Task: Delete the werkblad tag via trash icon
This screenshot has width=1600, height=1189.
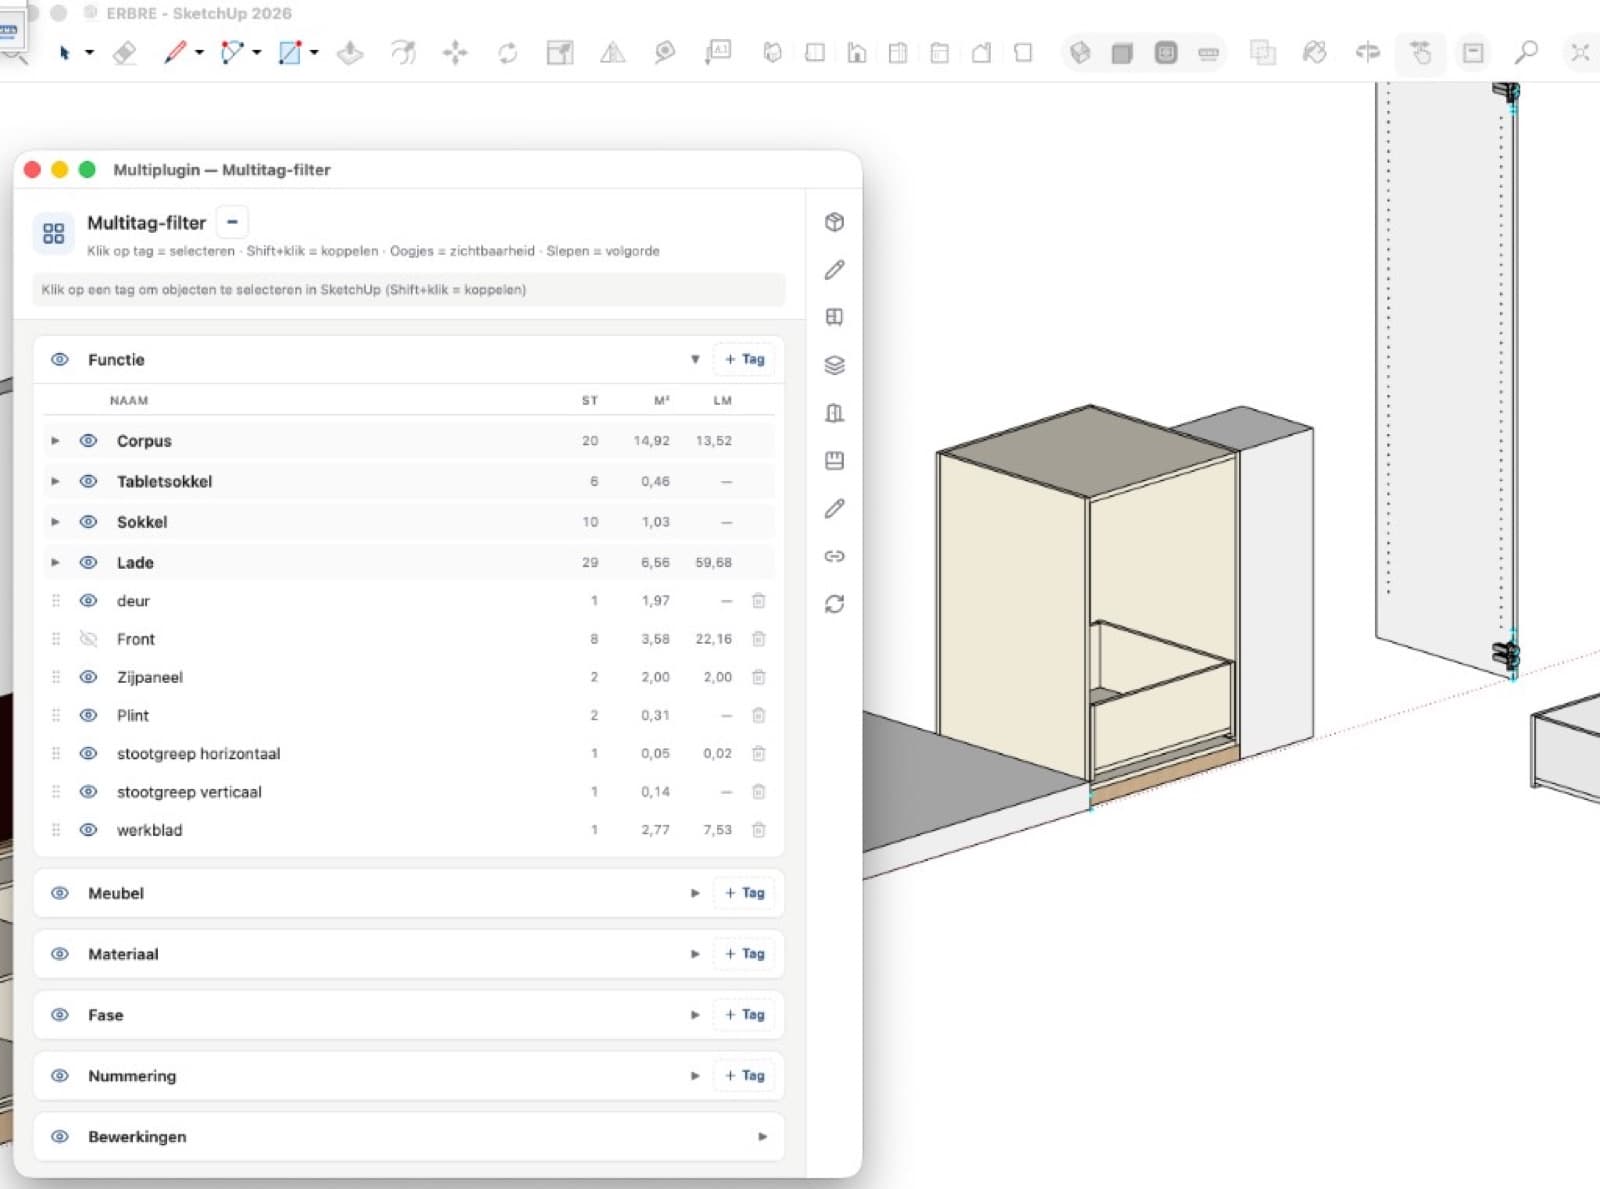Action: (x=759, y=830)
